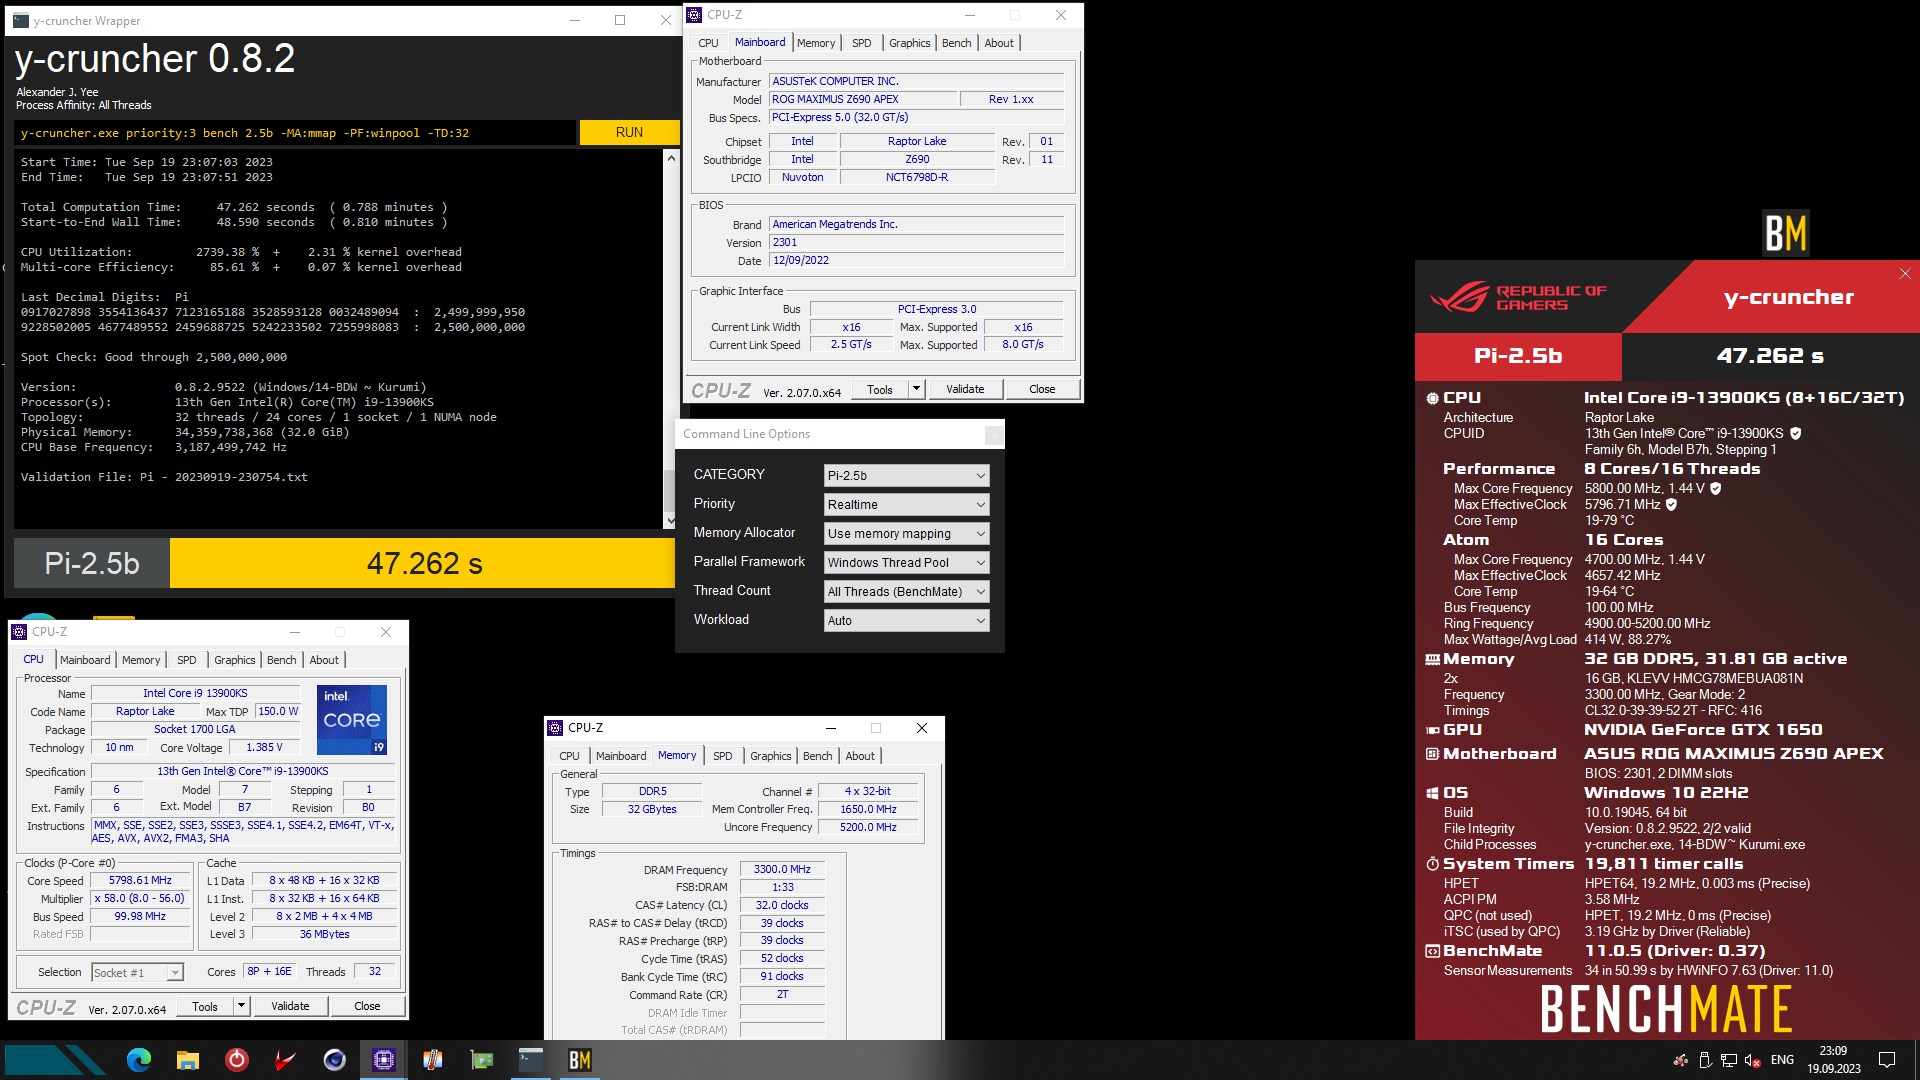The height and width of the screenshot is (1080, 1920).
Task: Open the red molecule tray icon
Action: point(1681,1060)
